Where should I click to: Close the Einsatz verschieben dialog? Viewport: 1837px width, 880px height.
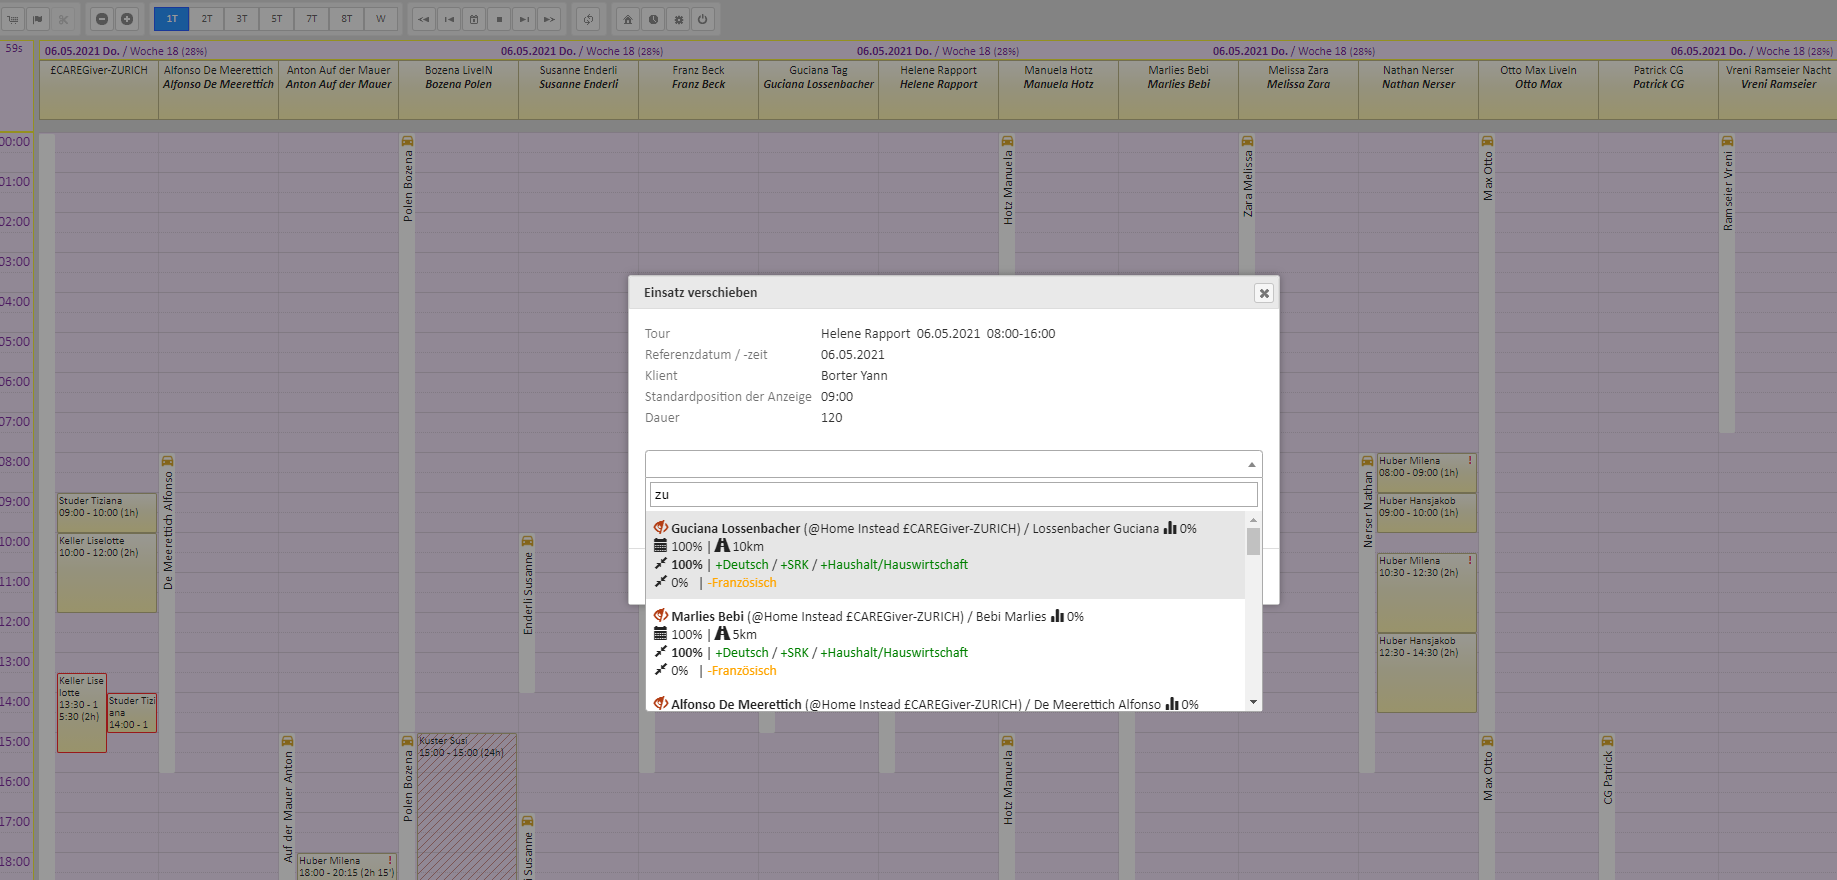[1264, 293]
